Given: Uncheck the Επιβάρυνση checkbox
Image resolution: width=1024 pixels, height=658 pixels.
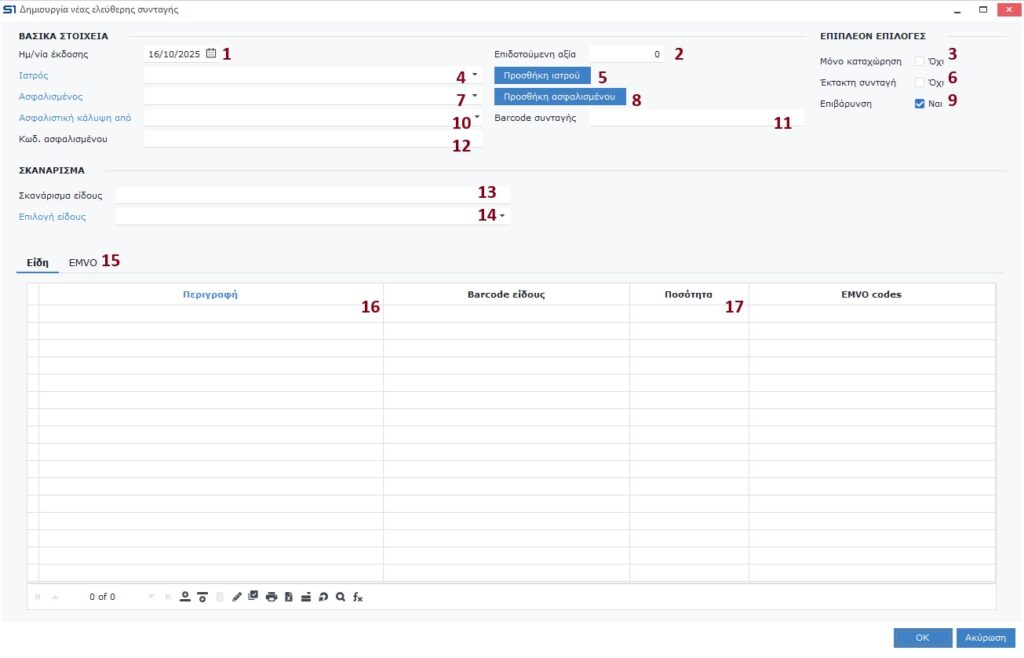Looking at the screenshot, I should click(x=919, y=103).
